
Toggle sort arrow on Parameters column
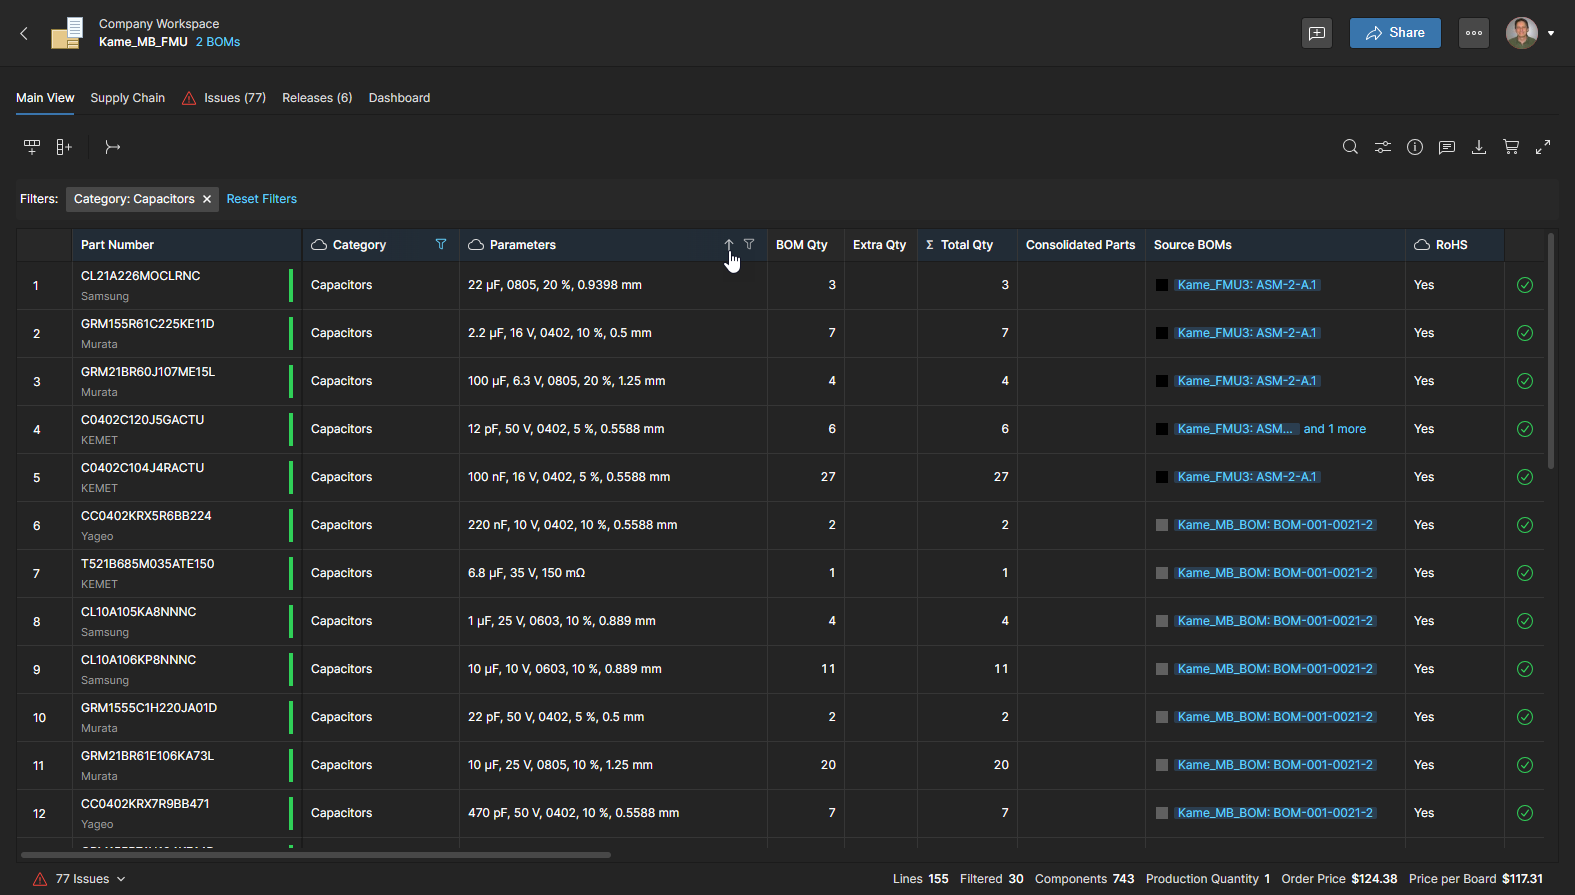point(729,244)
